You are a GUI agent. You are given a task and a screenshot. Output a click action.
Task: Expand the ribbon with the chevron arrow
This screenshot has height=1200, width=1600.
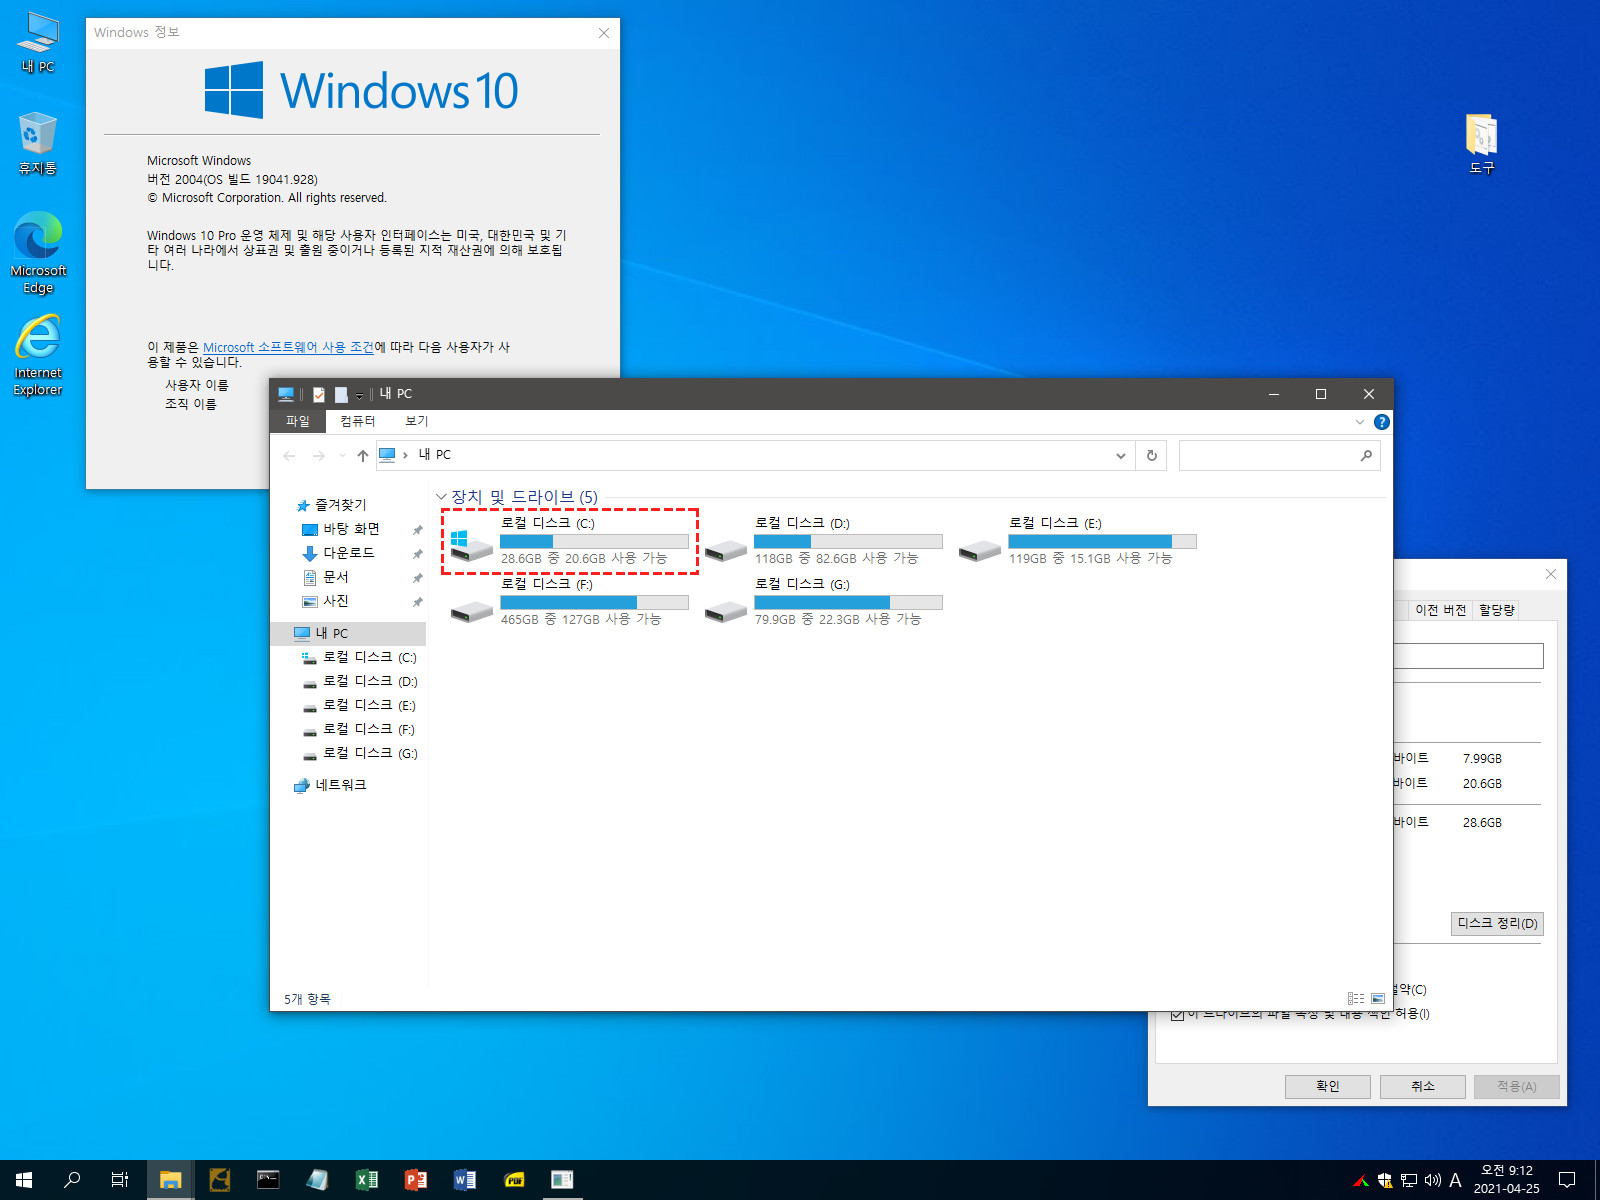[1359, 422]
